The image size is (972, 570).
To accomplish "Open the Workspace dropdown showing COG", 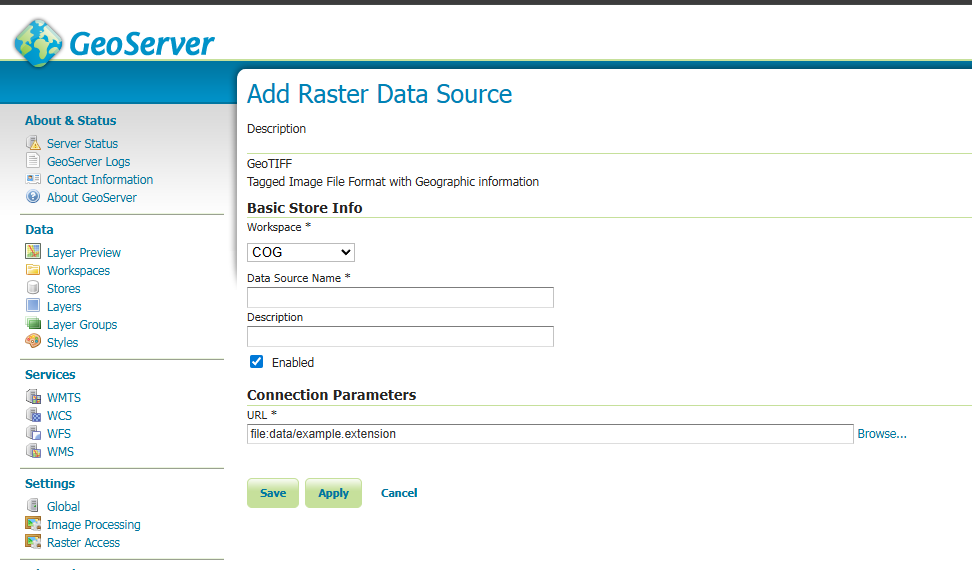I will [300, 253].
